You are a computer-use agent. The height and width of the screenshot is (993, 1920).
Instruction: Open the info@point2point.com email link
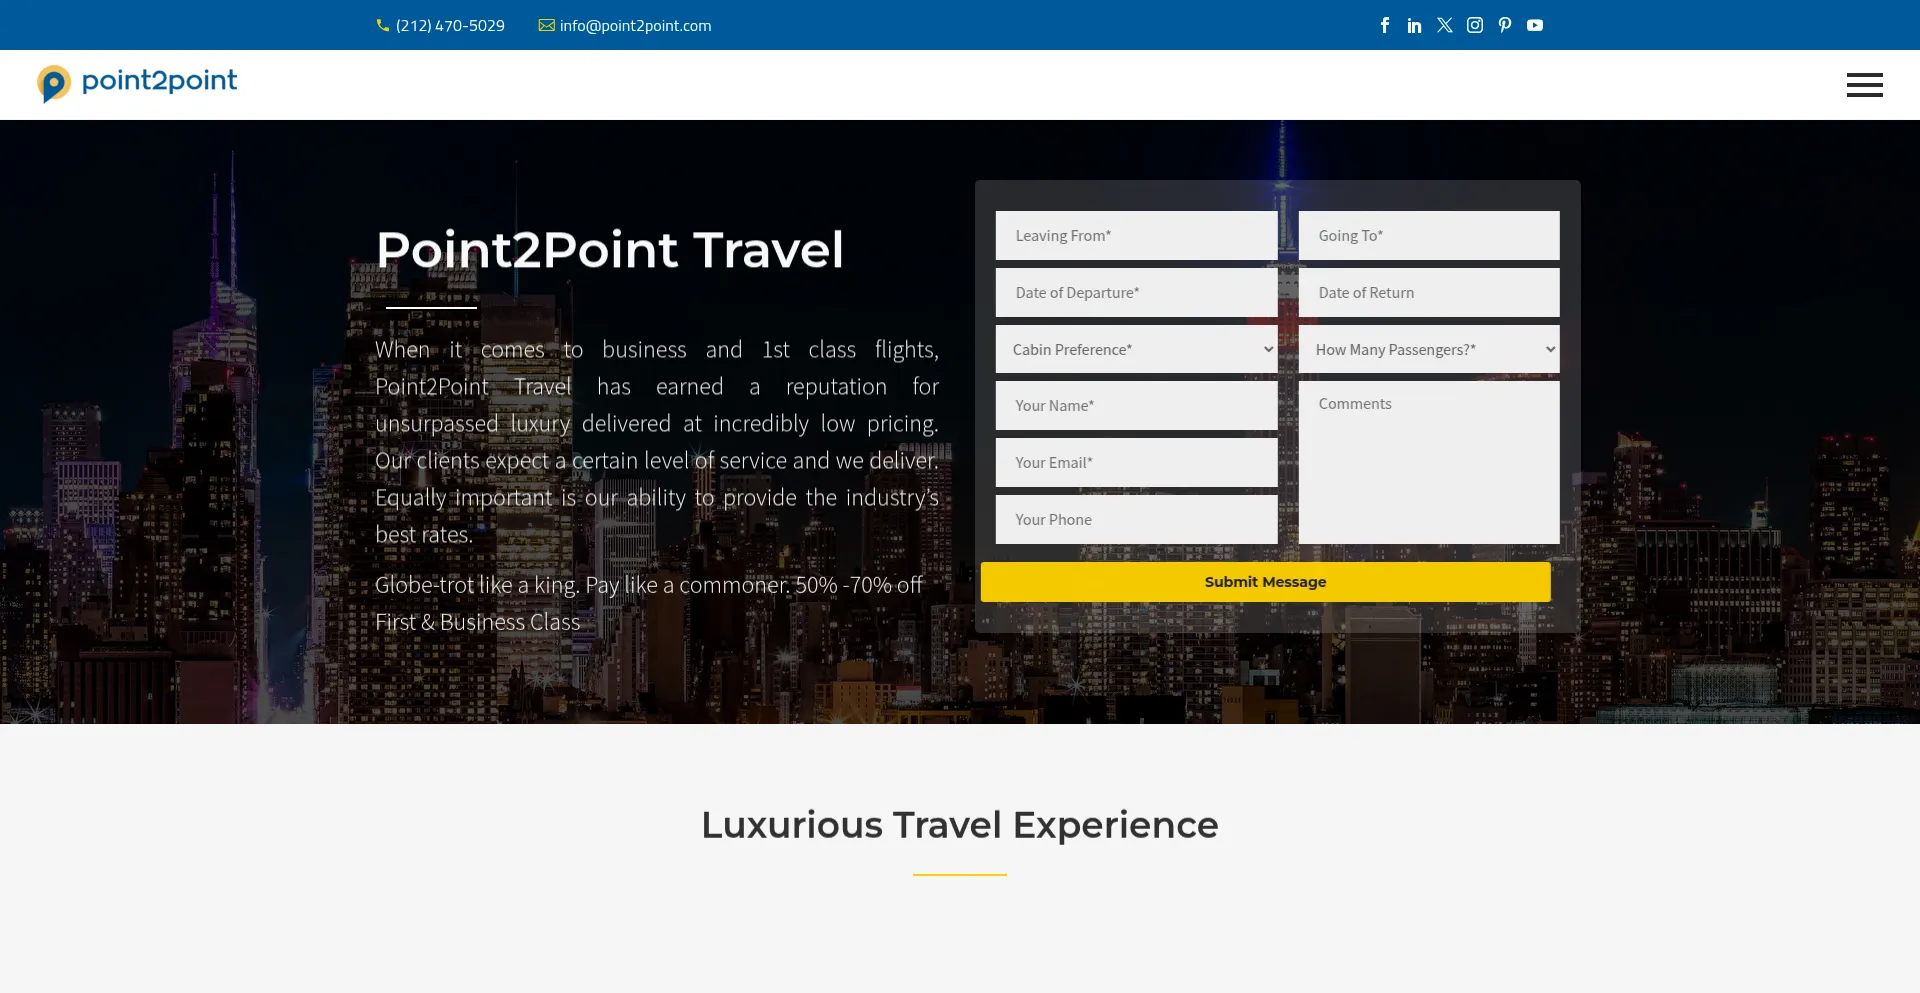635,25
